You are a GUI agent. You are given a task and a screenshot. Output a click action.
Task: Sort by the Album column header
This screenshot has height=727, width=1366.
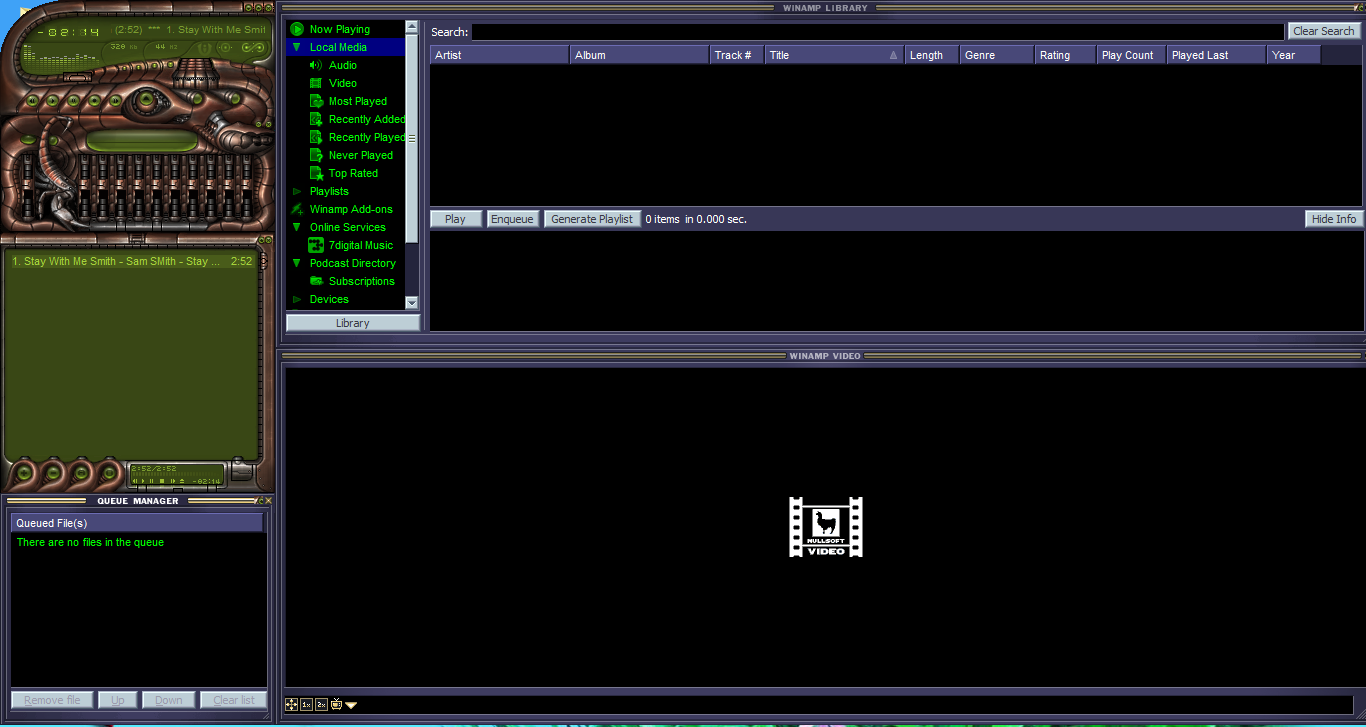tap(640, 55)
